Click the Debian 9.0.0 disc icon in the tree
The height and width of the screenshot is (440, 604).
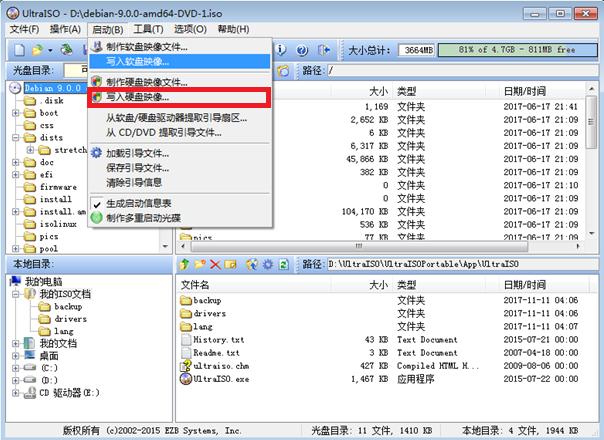click(15, 88)
